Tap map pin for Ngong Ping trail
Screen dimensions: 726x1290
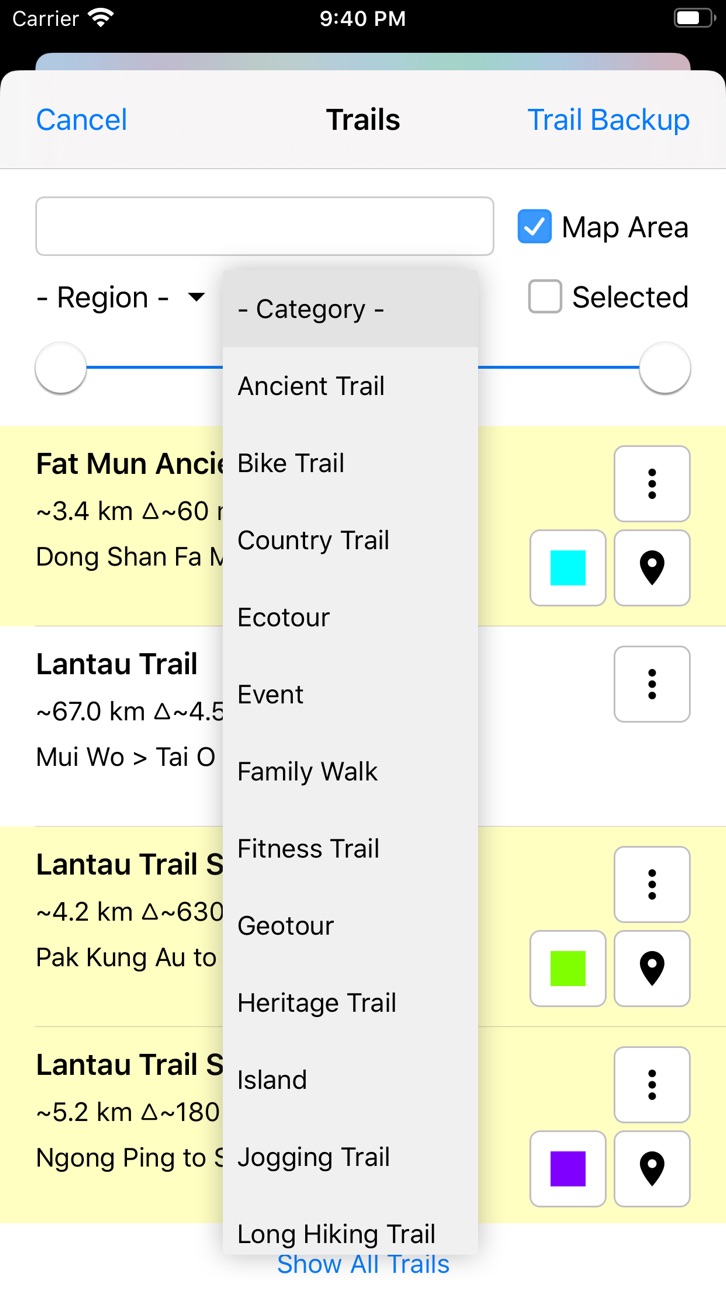point(652,1168)
